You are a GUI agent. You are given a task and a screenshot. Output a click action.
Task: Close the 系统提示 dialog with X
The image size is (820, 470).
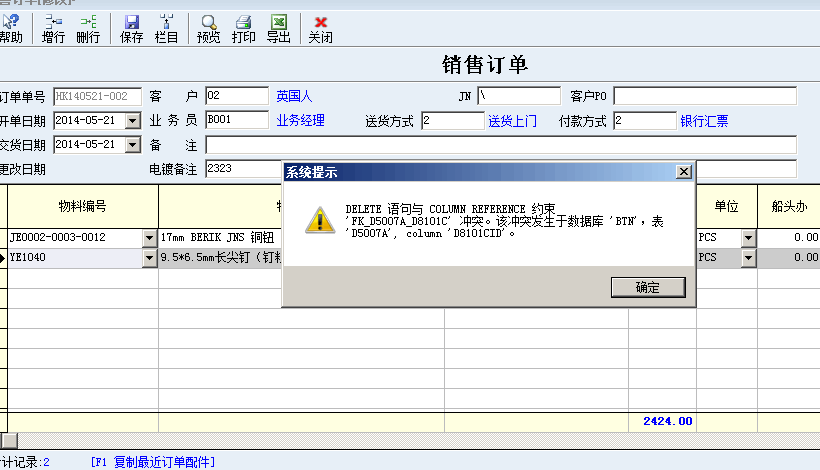(x=684, y=171)
